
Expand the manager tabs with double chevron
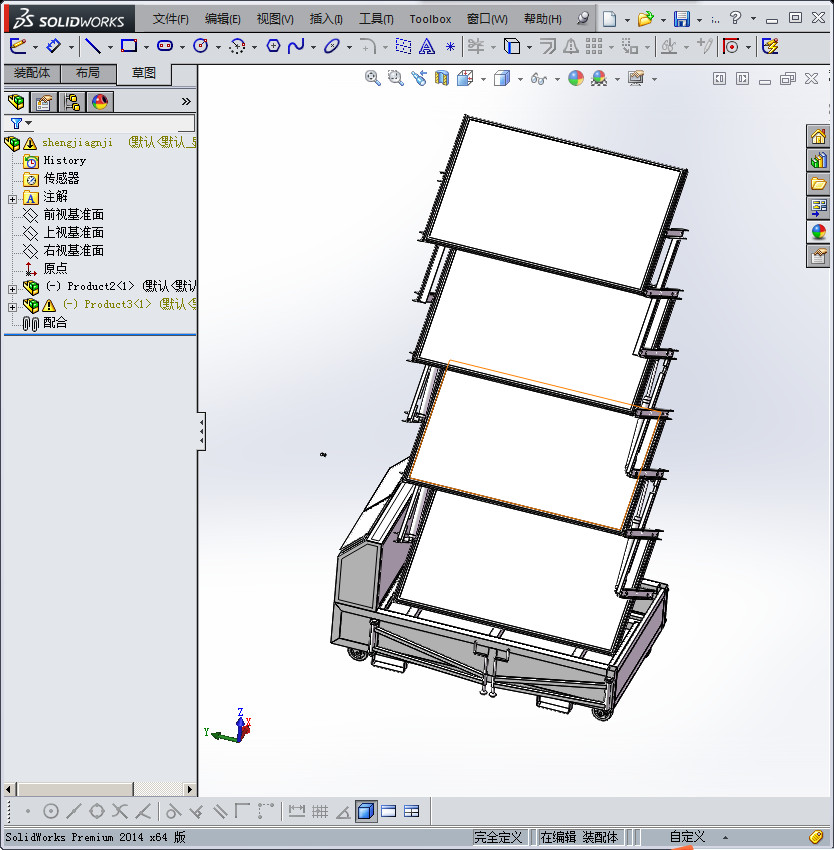click(x=186, y=101)
